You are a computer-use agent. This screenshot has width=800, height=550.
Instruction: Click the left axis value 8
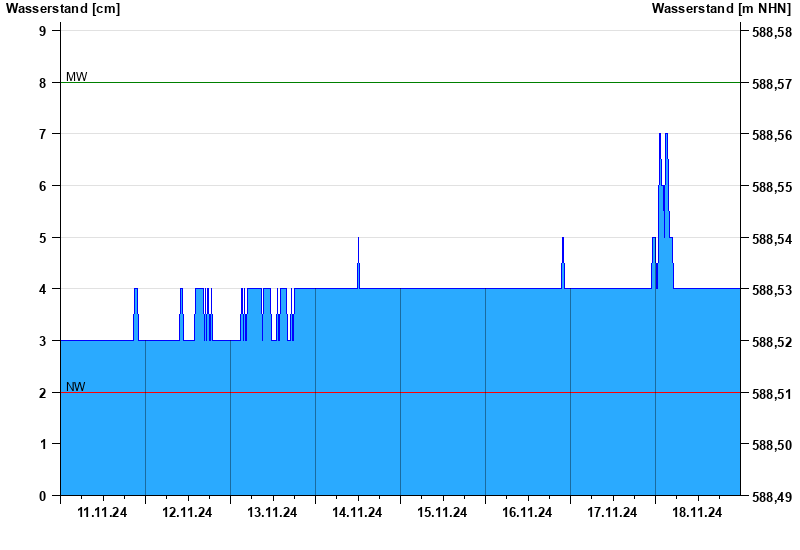click(x=42, y=83)
